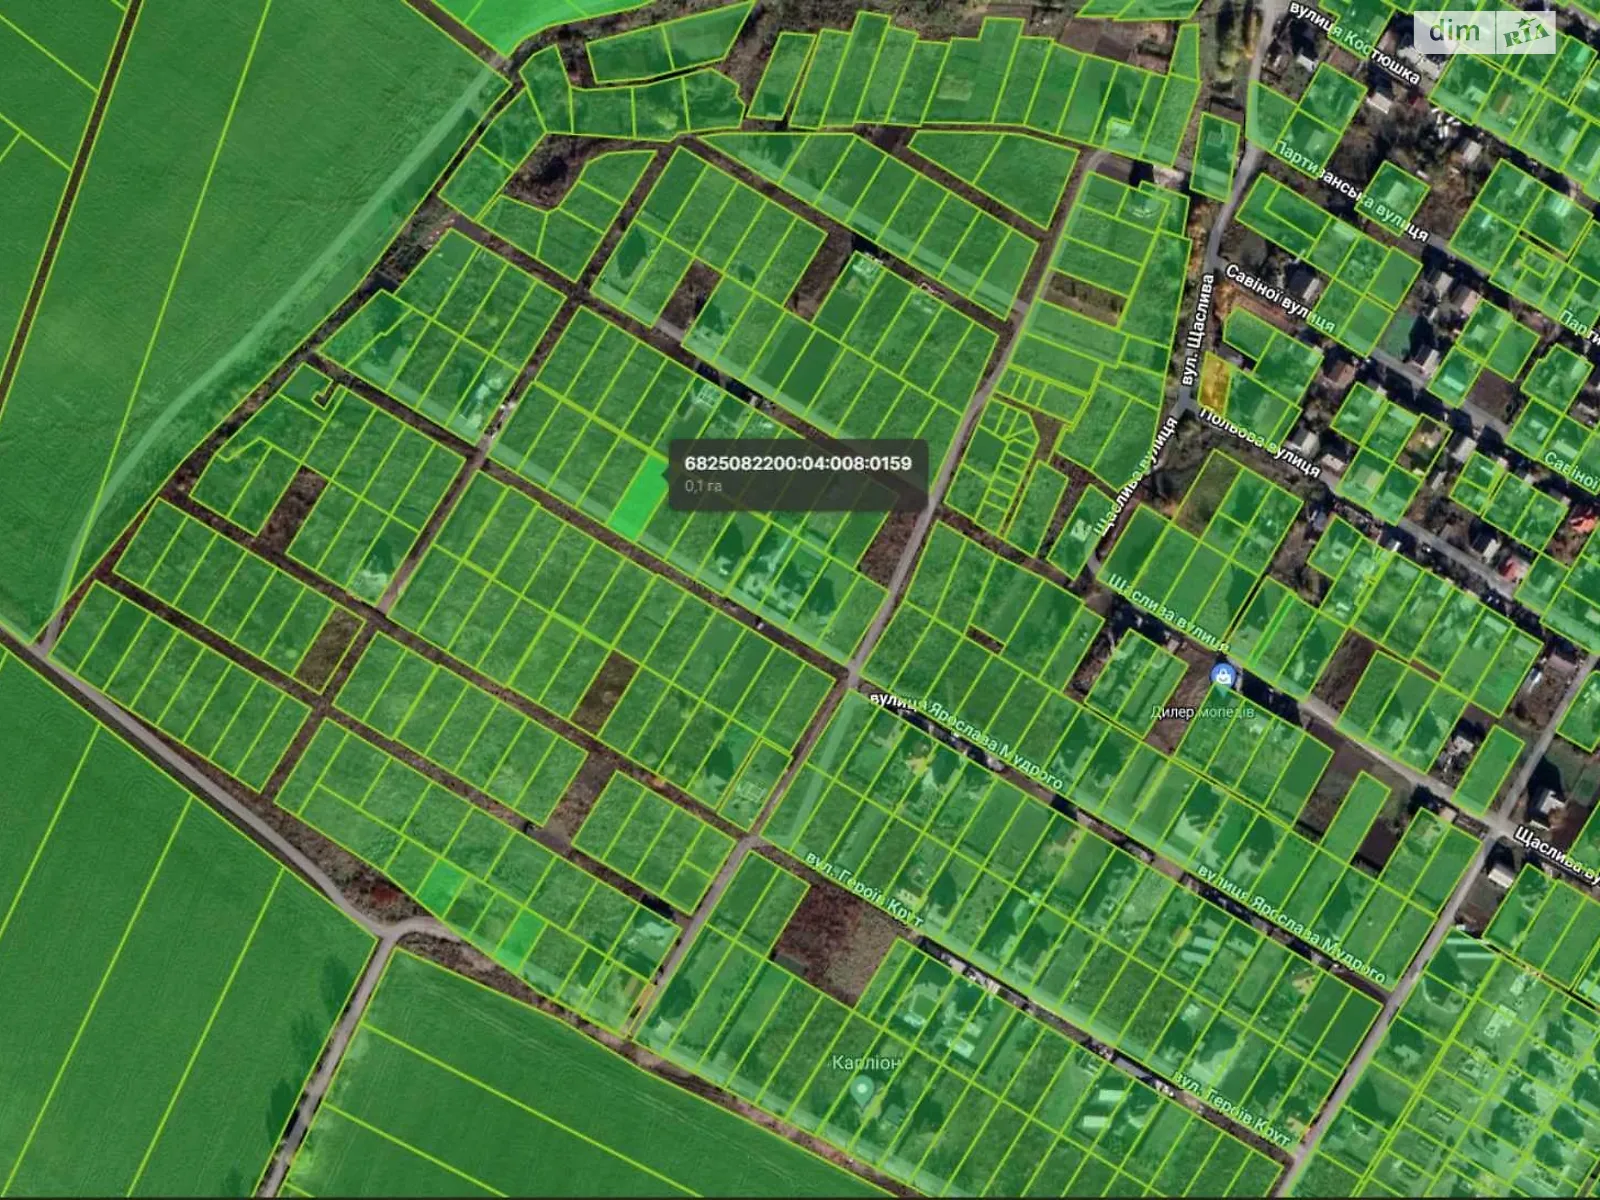Click the Савіної вулиця street label
The image size is (1600, 1200).
[1280, 298]
